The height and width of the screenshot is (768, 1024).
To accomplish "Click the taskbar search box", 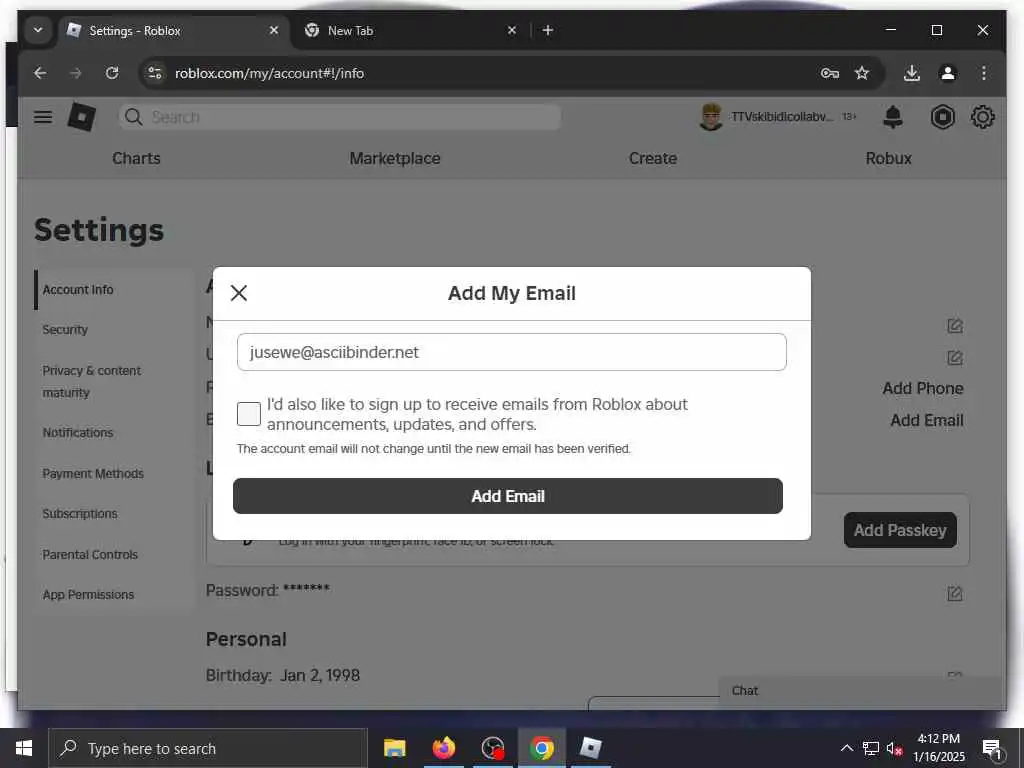I will click(x=208, y=748).
